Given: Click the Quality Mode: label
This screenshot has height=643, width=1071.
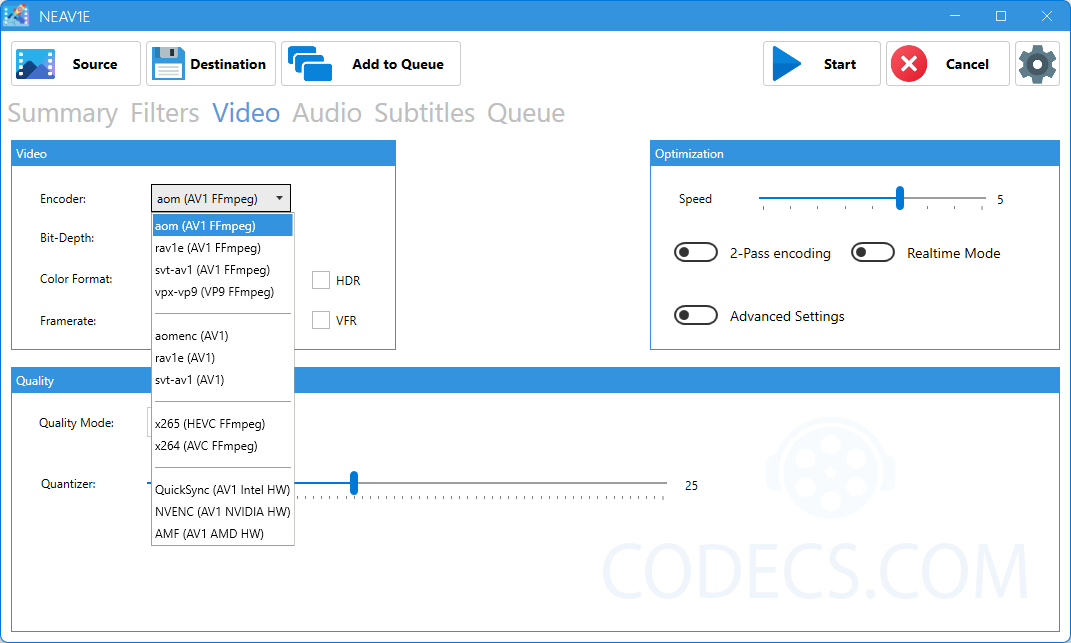Looking at the screenshot, I should point(76,423).
